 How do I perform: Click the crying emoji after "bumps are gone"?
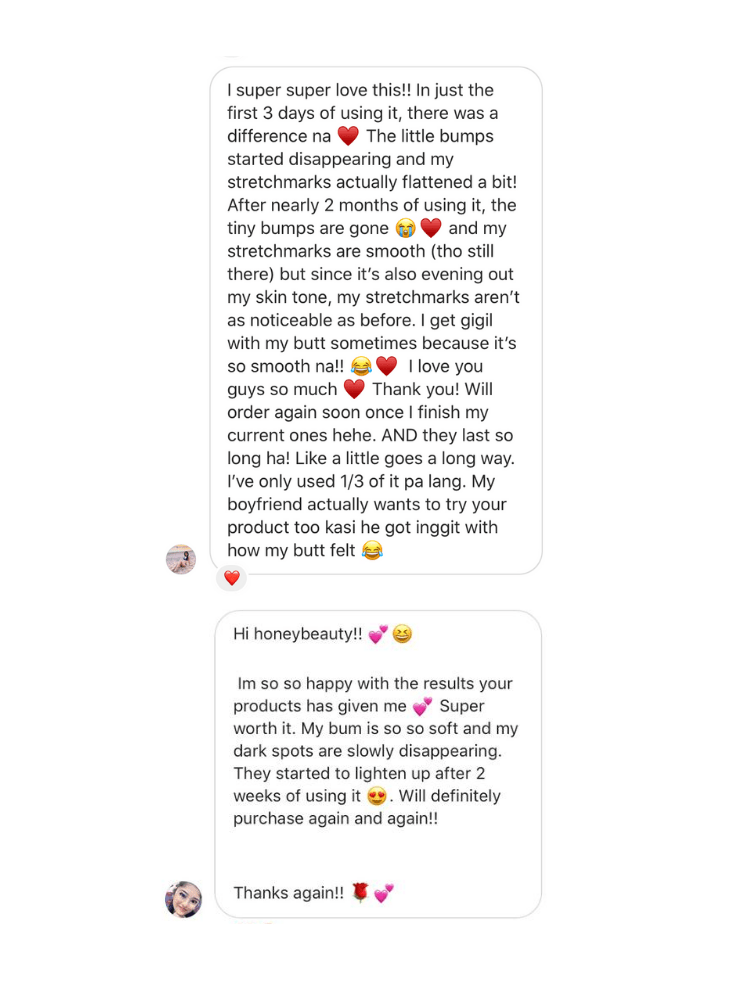point(405,228)
